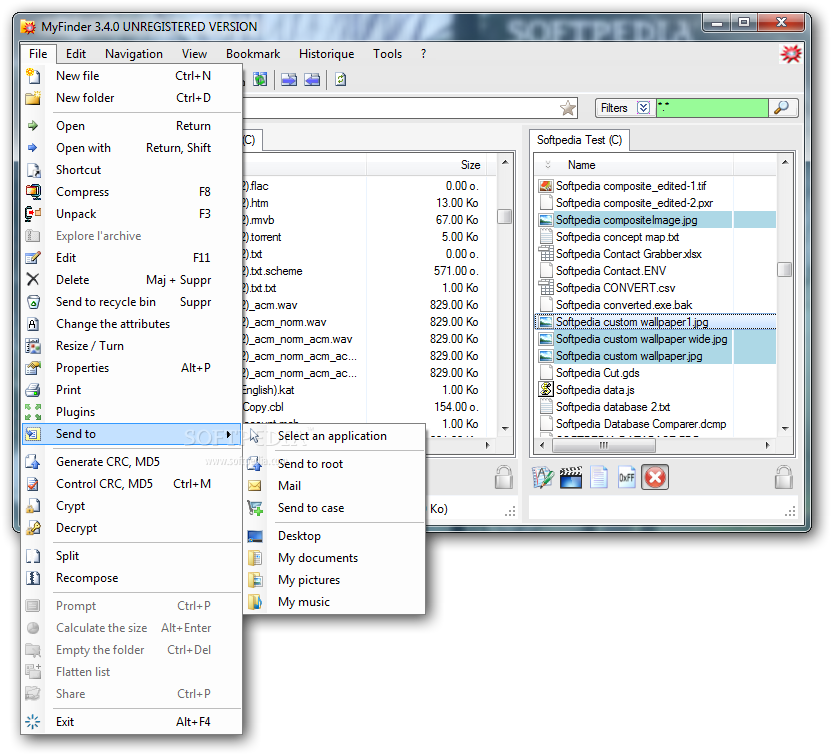This screenshot has height=755, width=832.
Task: Open the Historique menu
Action: 326,54
